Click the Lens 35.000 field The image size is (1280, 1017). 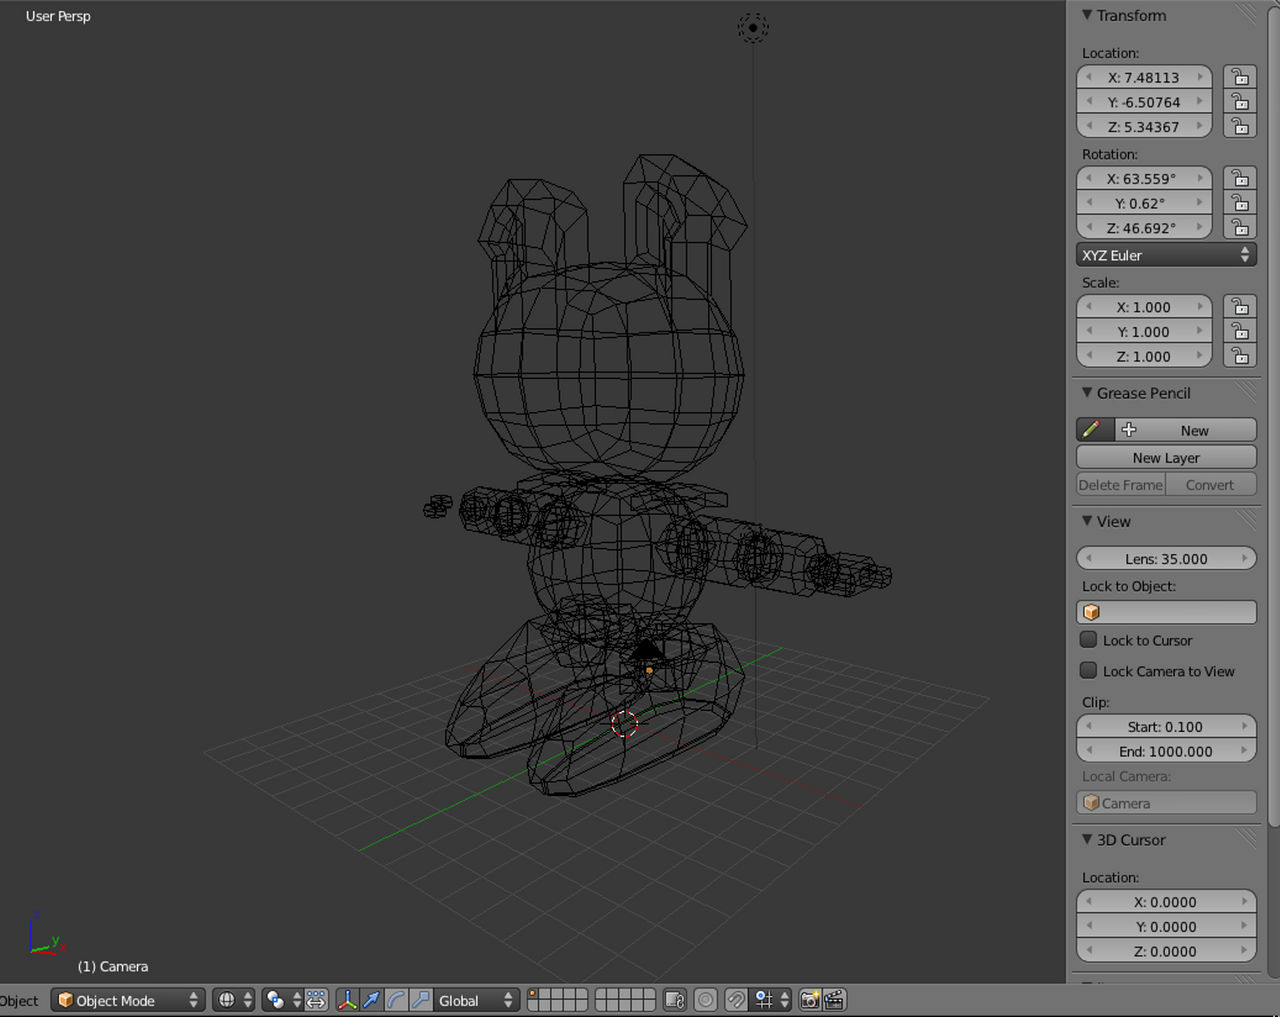(1166, 558)
